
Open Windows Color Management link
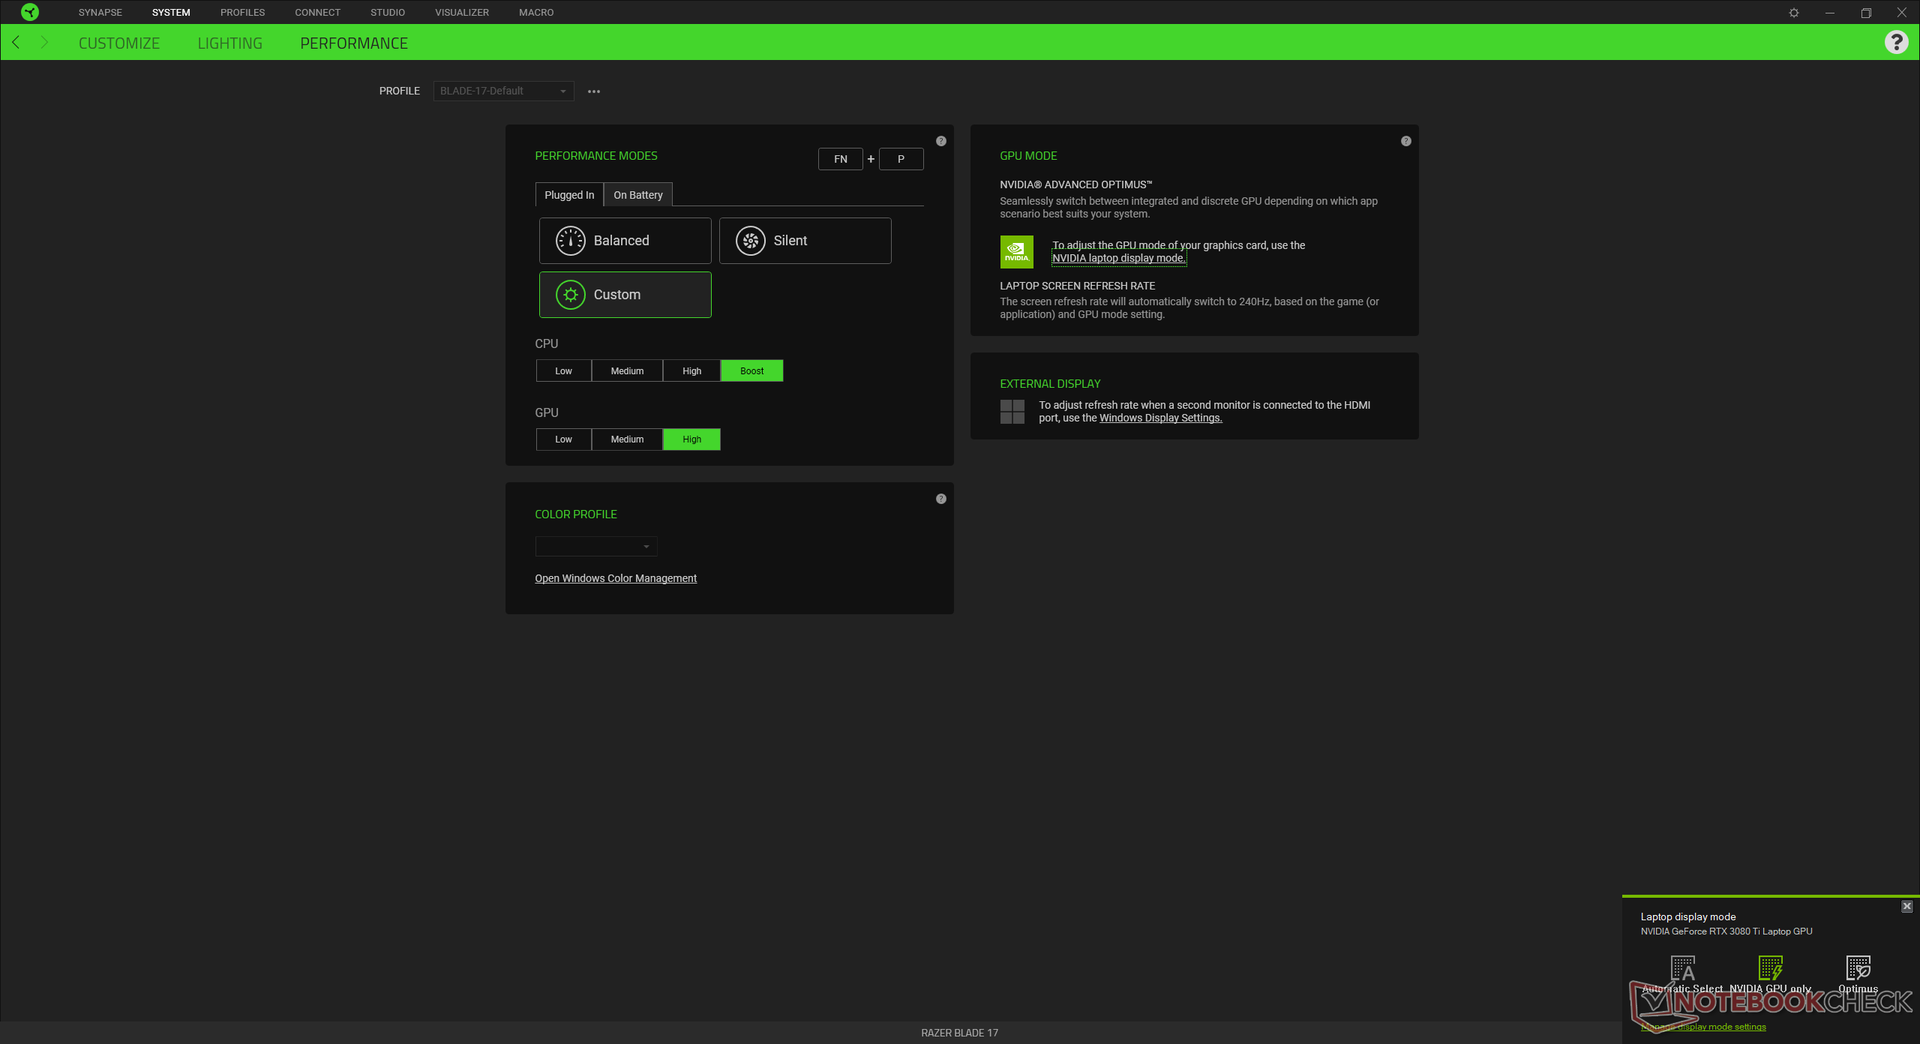tap(616, 578)
